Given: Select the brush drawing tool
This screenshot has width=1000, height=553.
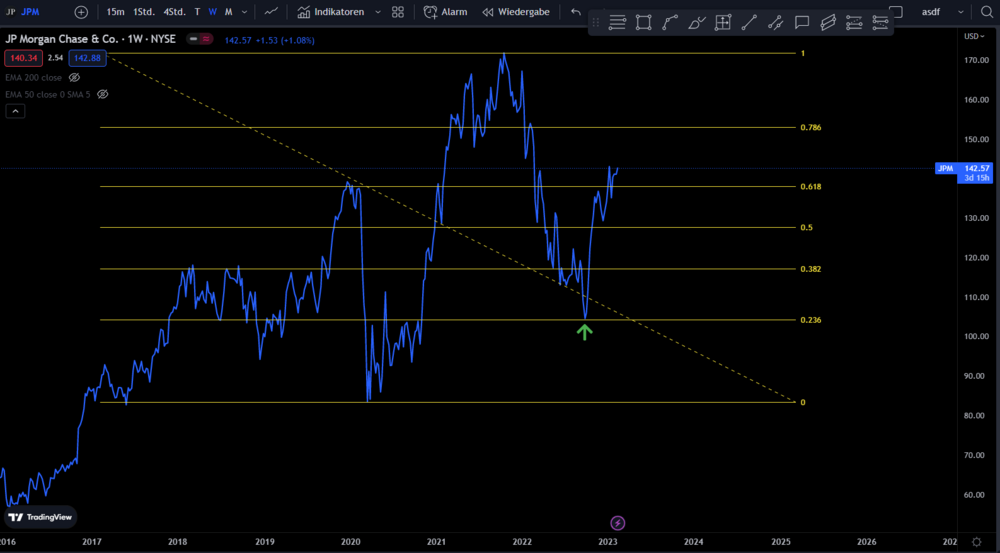Looking at the screenshot, I should pos(696,23).
